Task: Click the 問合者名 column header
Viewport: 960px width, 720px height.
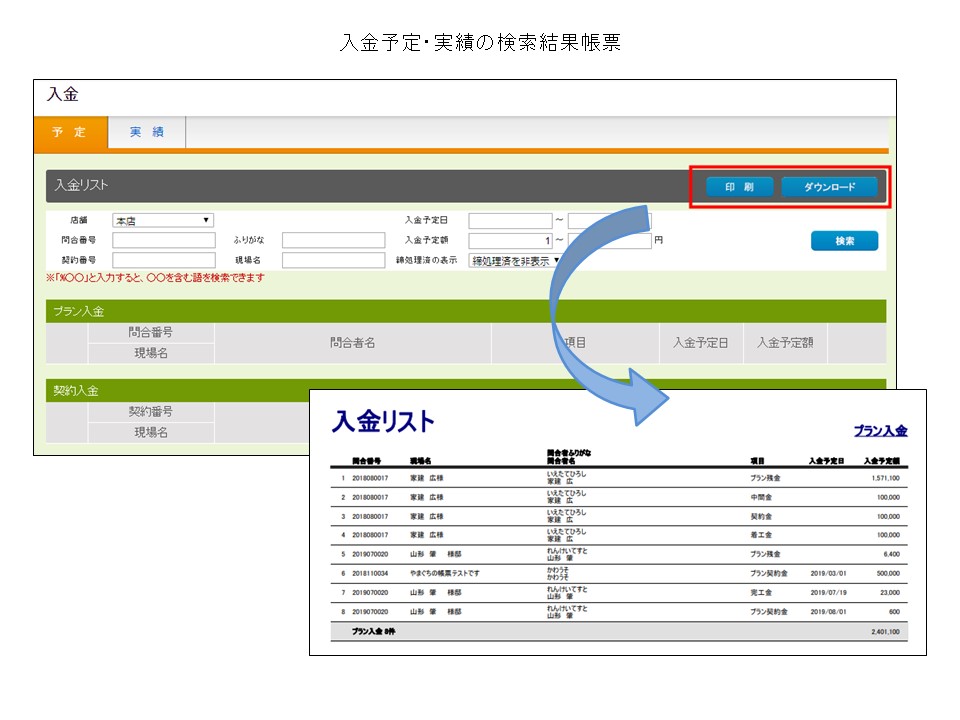Action: [x=352, y=343]
